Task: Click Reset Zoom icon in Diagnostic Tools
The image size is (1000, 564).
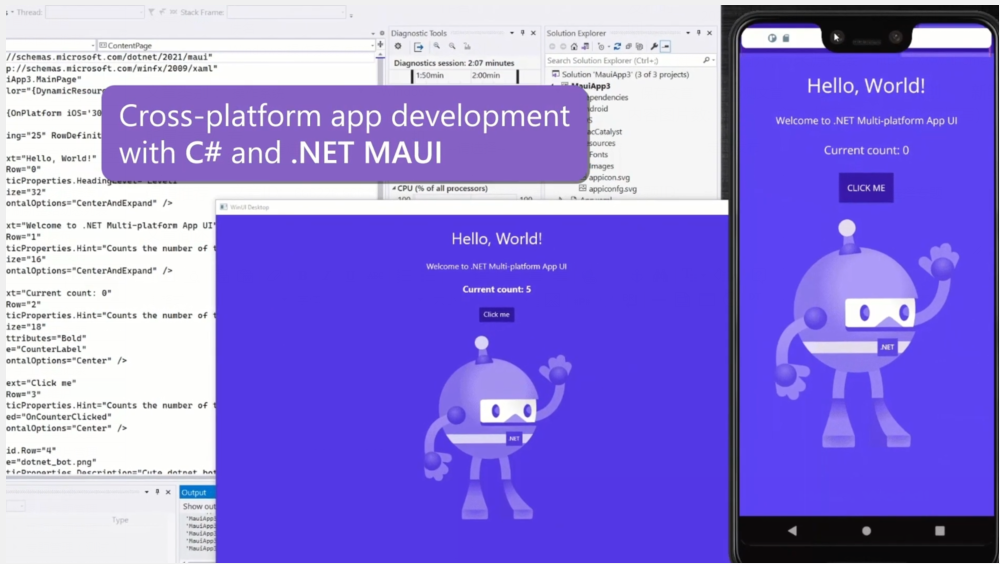Action: [467, 46]
